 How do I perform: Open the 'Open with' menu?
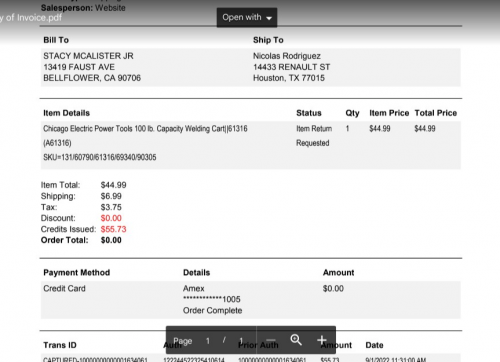(247, 17)
